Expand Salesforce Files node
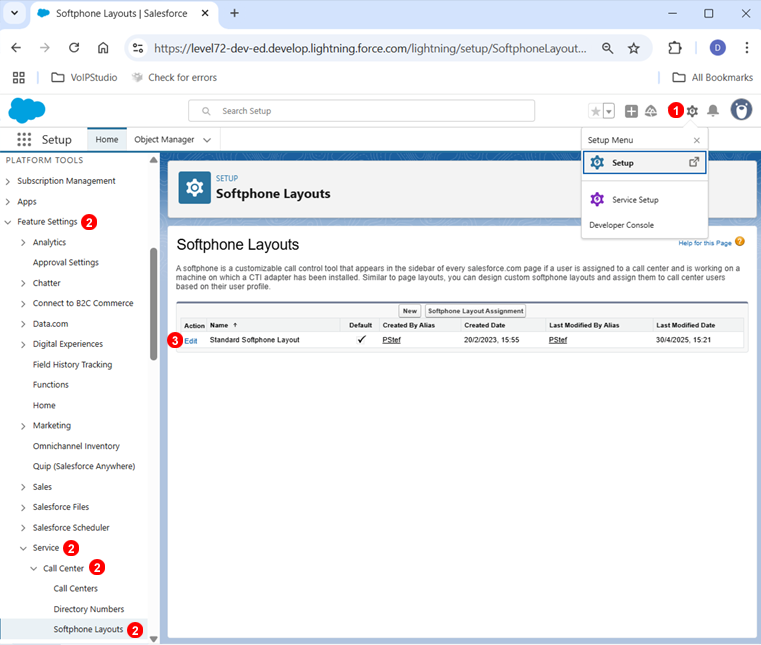 23,508
